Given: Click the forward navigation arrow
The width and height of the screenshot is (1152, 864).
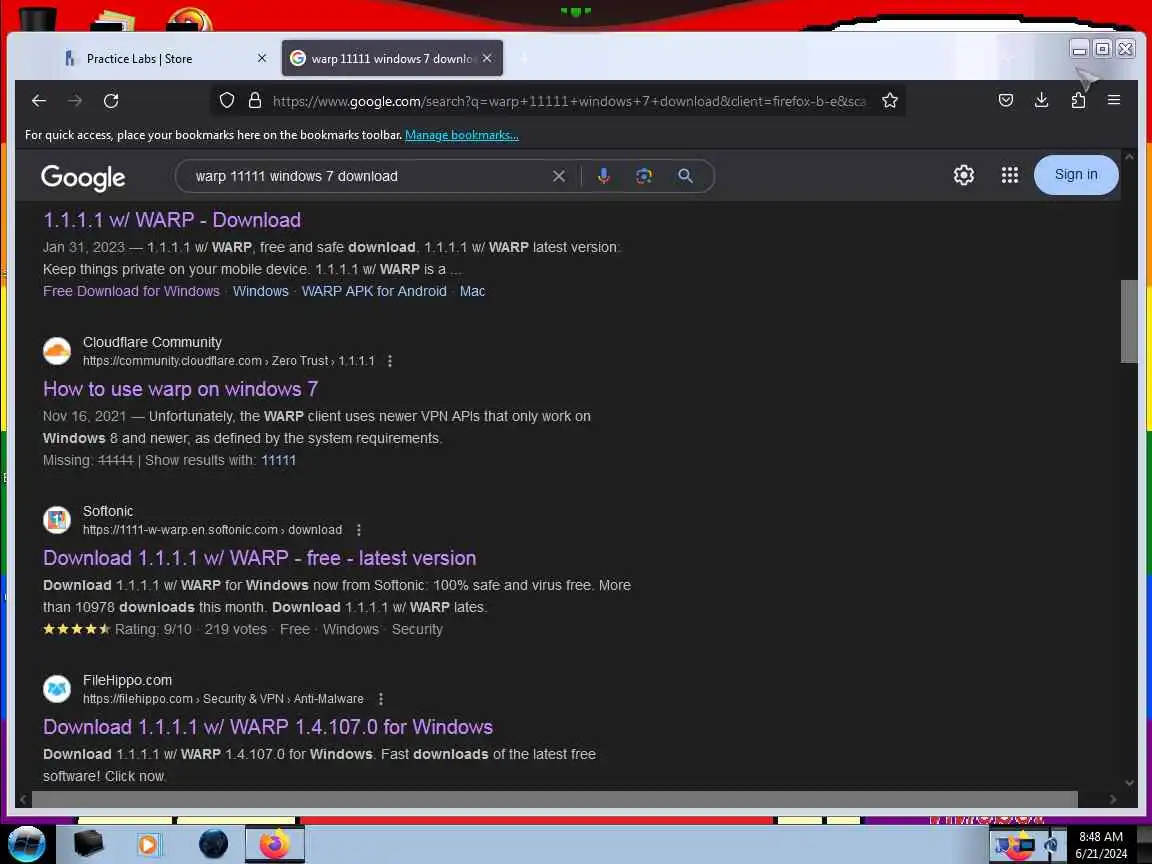Looking at the screenshot, I should coord(75,101).
